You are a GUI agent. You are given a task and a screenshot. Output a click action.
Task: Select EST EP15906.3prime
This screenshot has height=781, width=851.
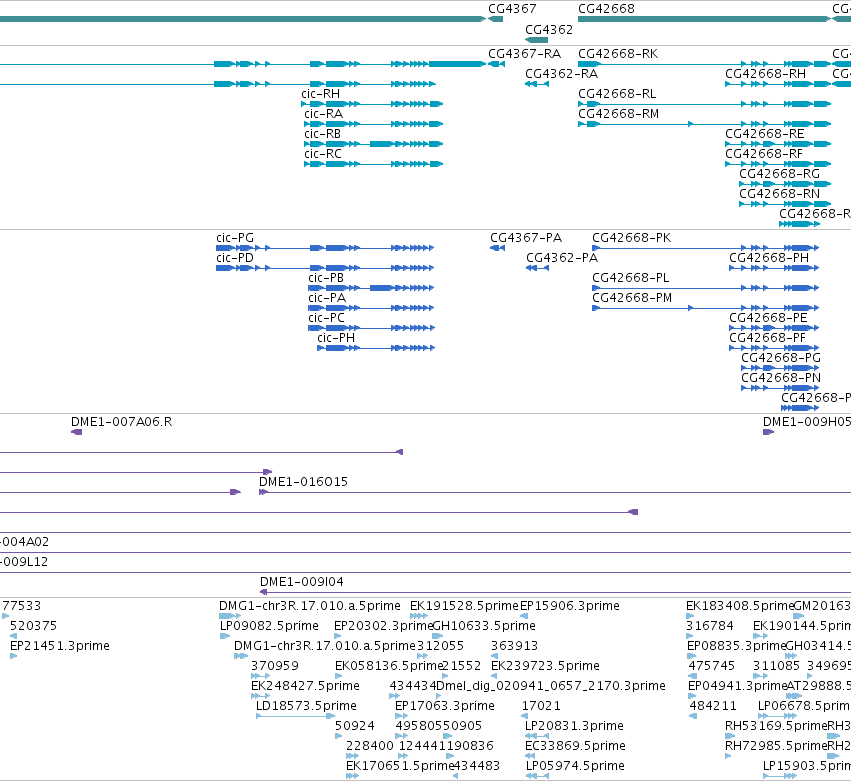(x=570, y=606)
